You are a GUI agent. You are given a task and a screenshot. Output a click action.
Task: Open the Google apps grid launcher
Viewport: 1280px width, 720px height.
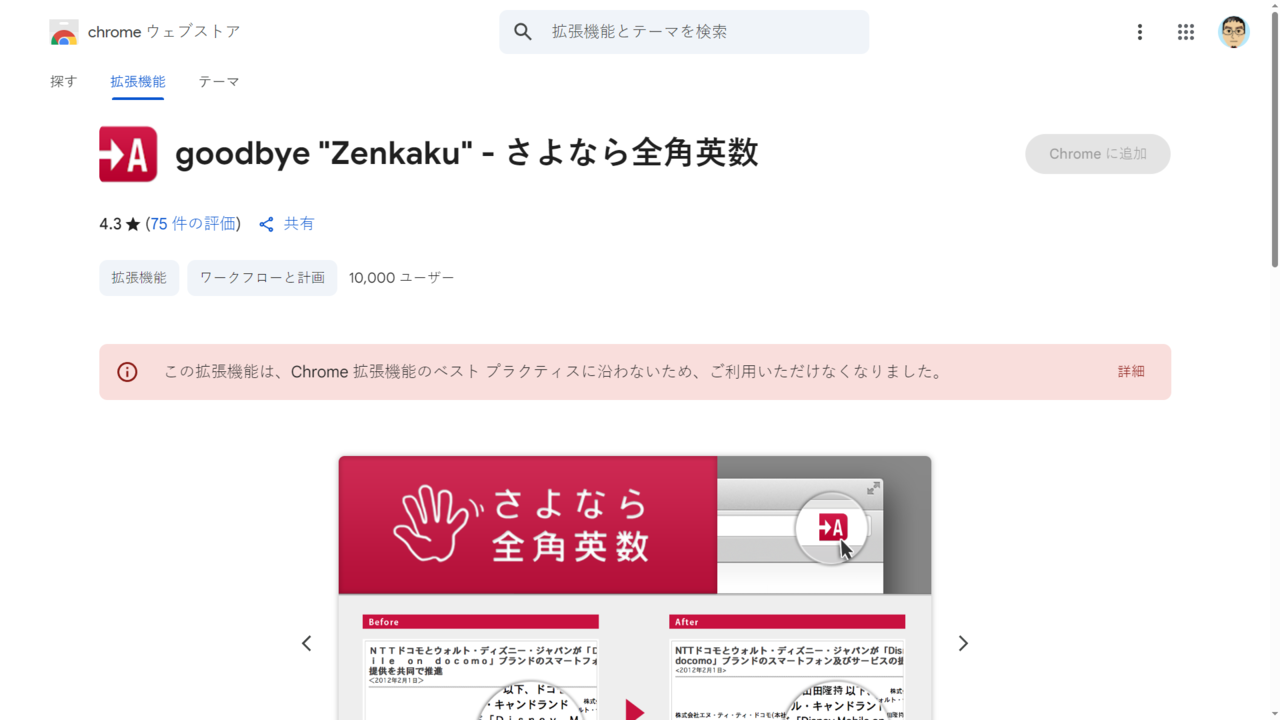[1186, 32]
